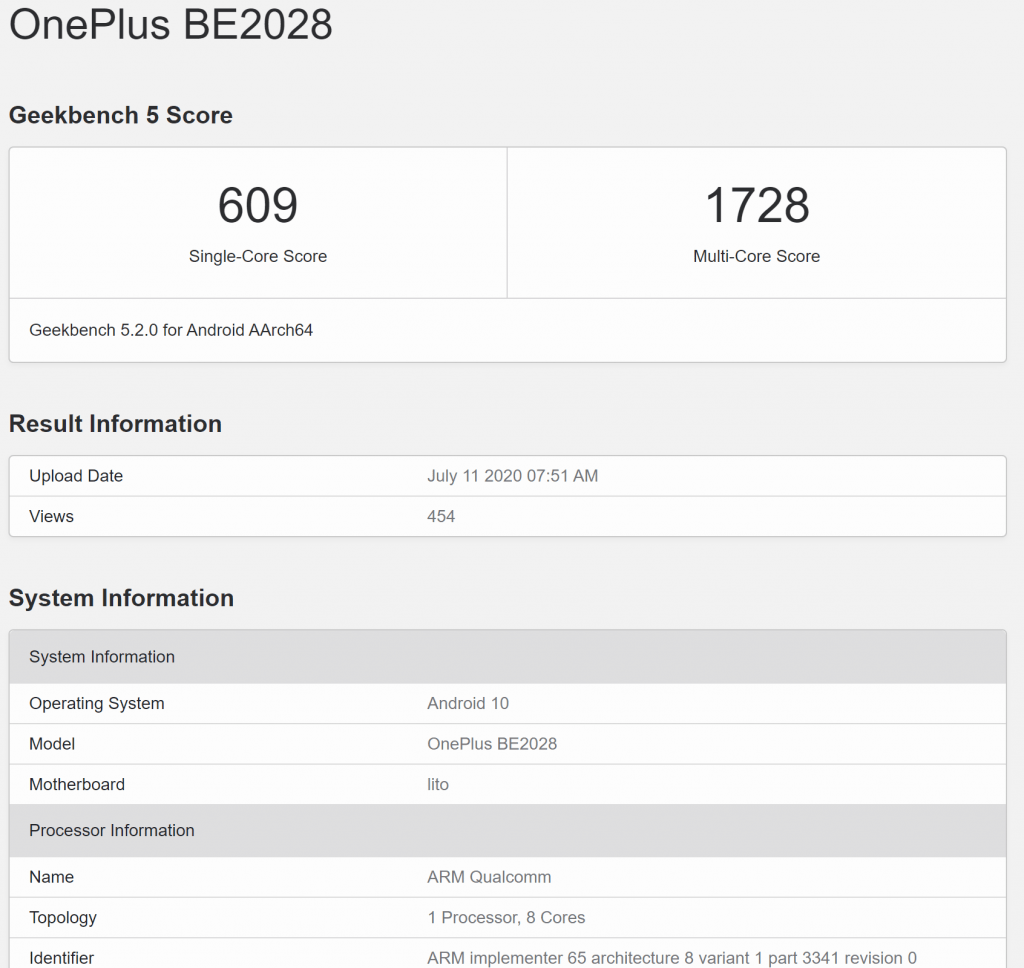
Task: Select Geekbench 5.2.0 for Android AArch64 text
Action: point(171,330)
